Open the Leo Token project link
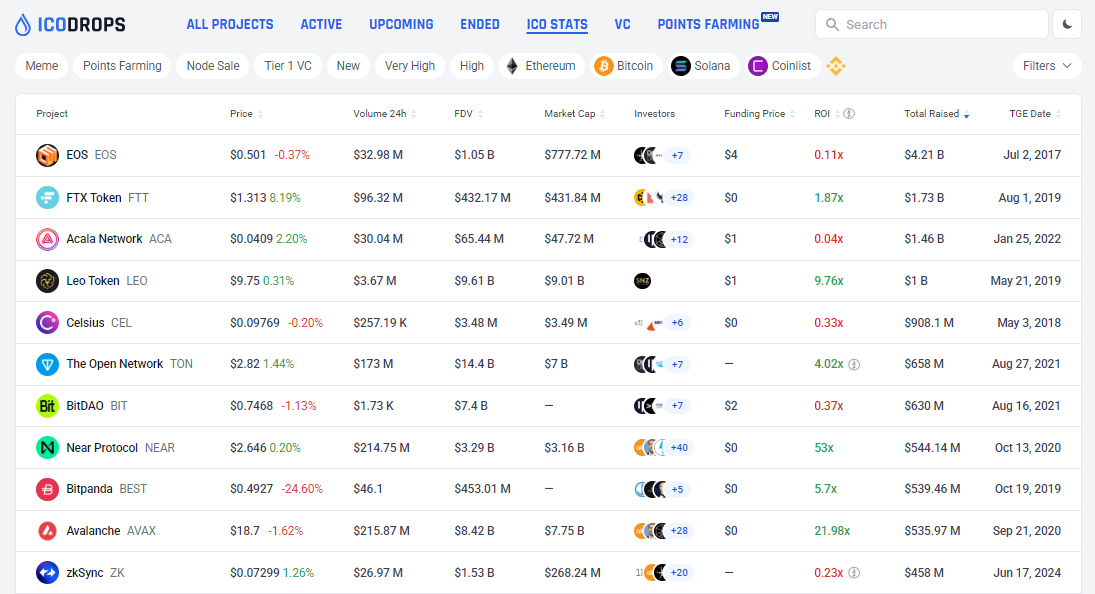 93,281
